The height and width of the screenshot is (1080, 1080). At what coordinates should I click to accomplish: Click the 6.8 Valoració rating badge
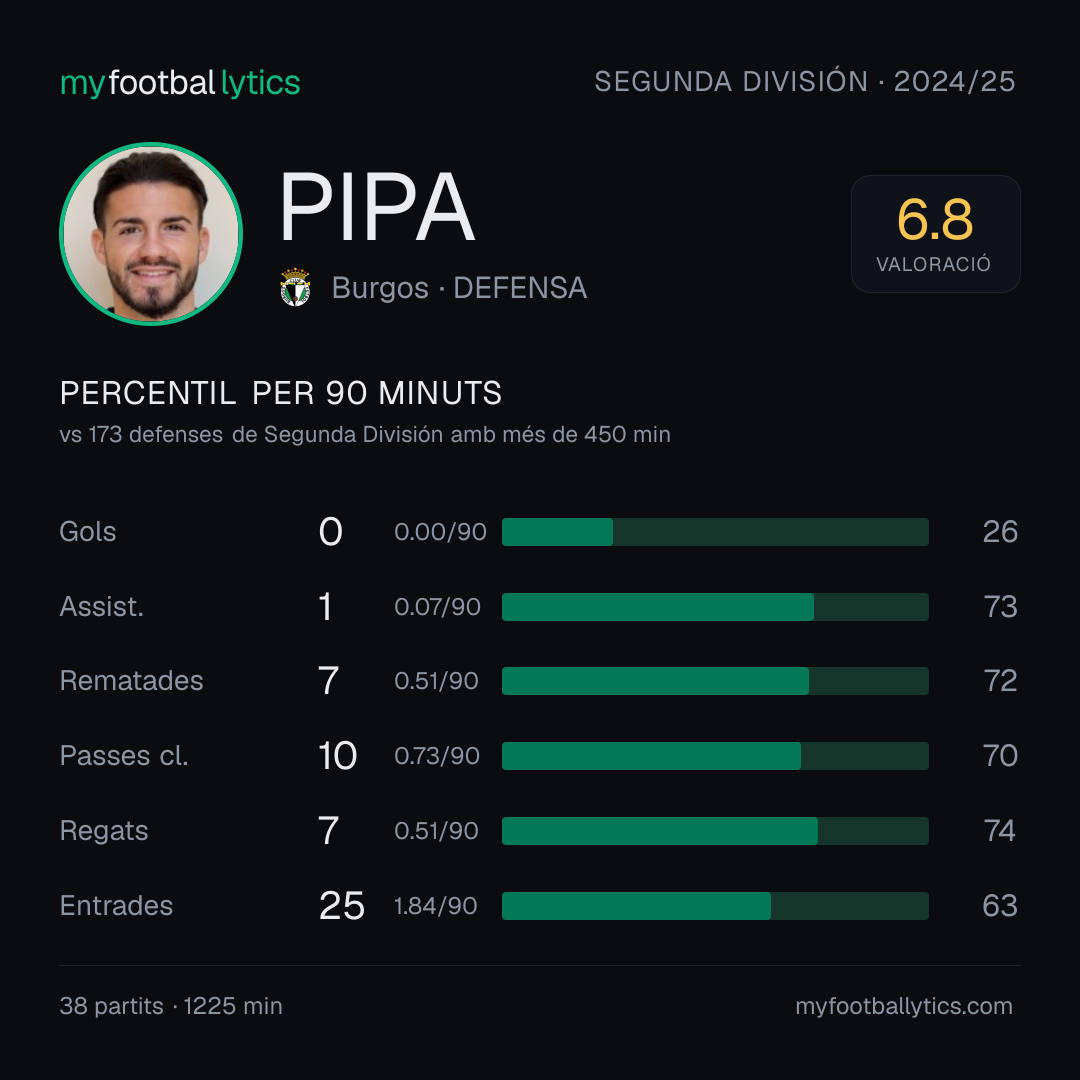pos(935,233)
